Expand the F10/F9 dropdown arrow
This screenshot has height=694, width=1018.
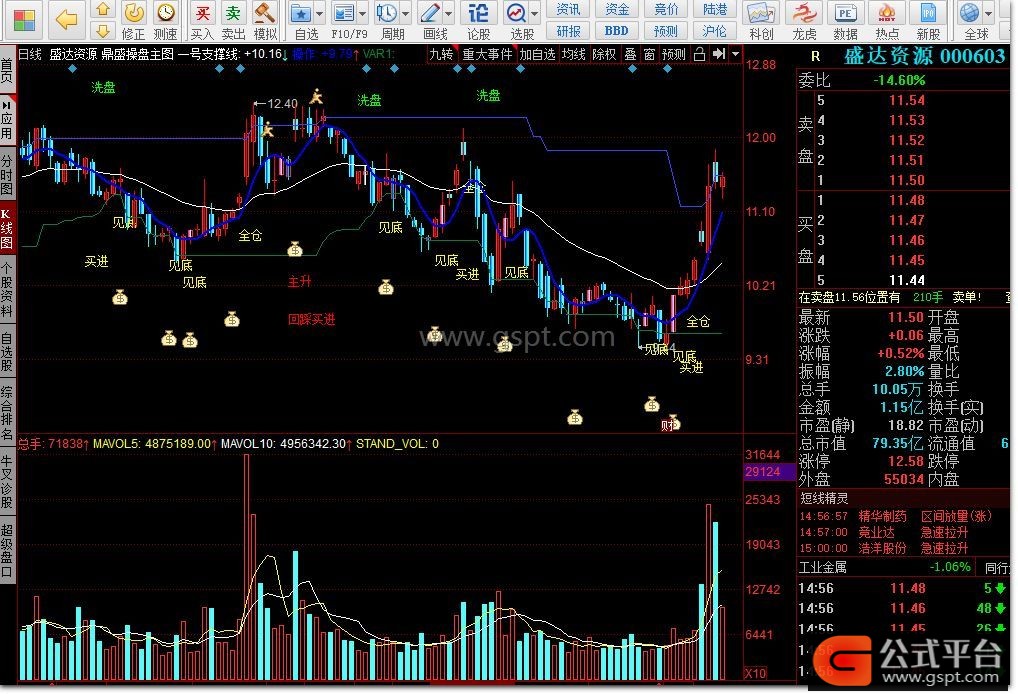click(x=362, y=13)
